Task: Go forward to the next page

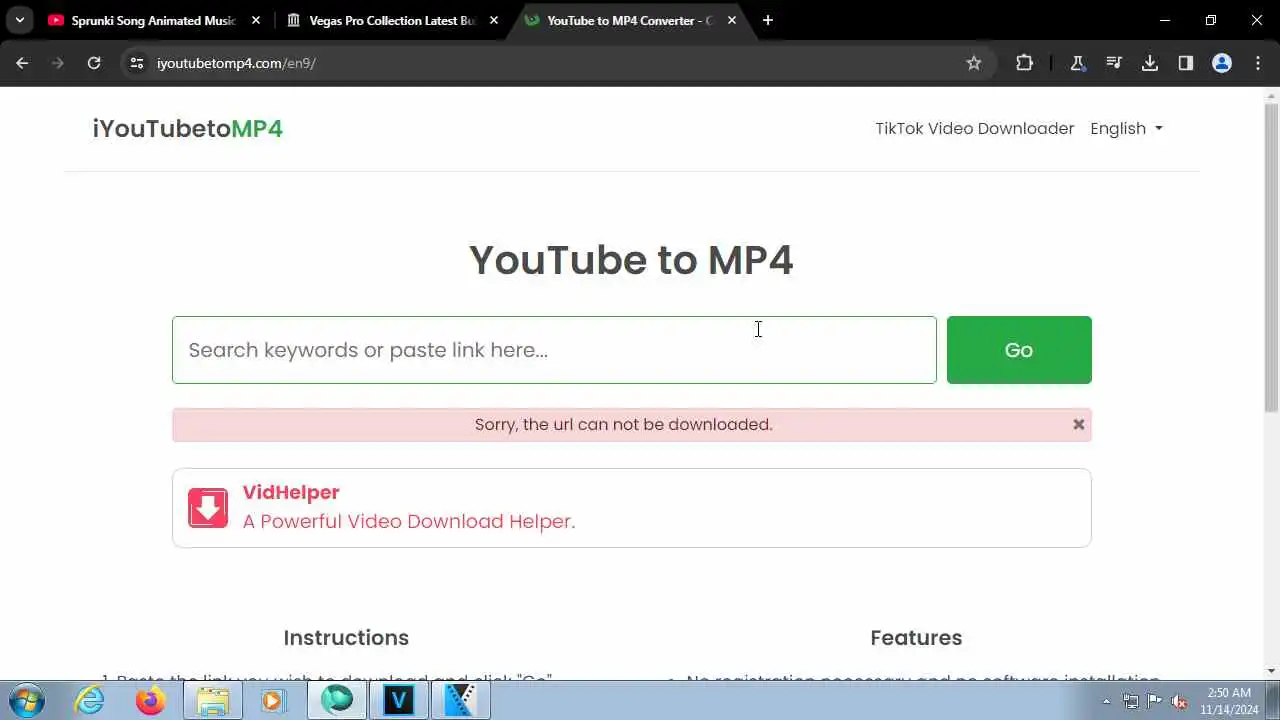Action: 58,63
